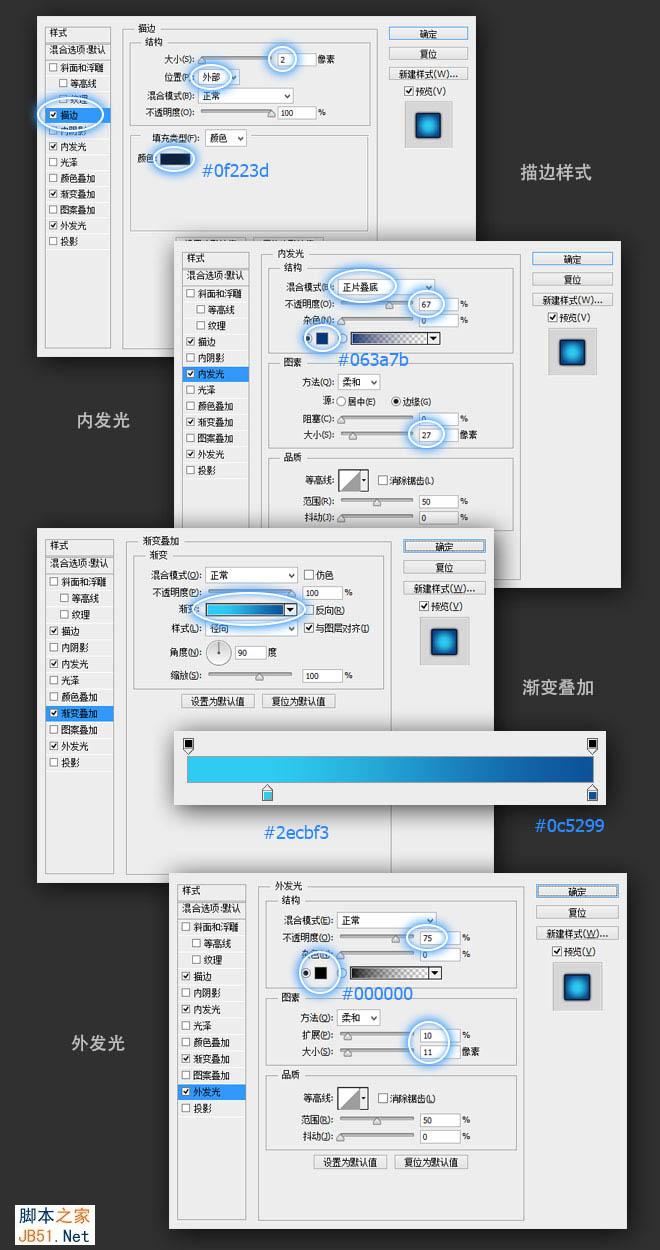Open 混合模式 dropdown showing 正片叠底 in 内发光 dialog
Image resolution: width=660 pixels, height=1250 pixels.
pos(384,286)
